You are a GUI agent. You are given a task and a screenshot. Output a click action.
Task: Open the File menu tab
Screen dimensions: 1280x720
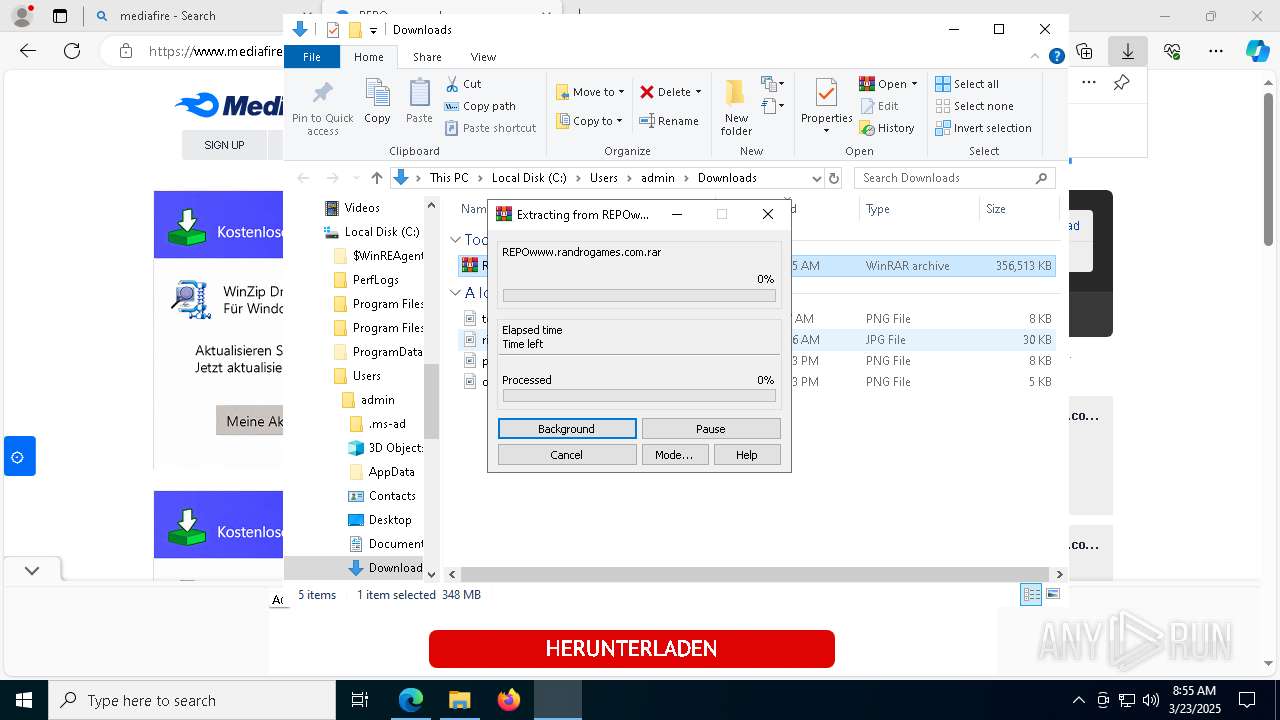312,57
